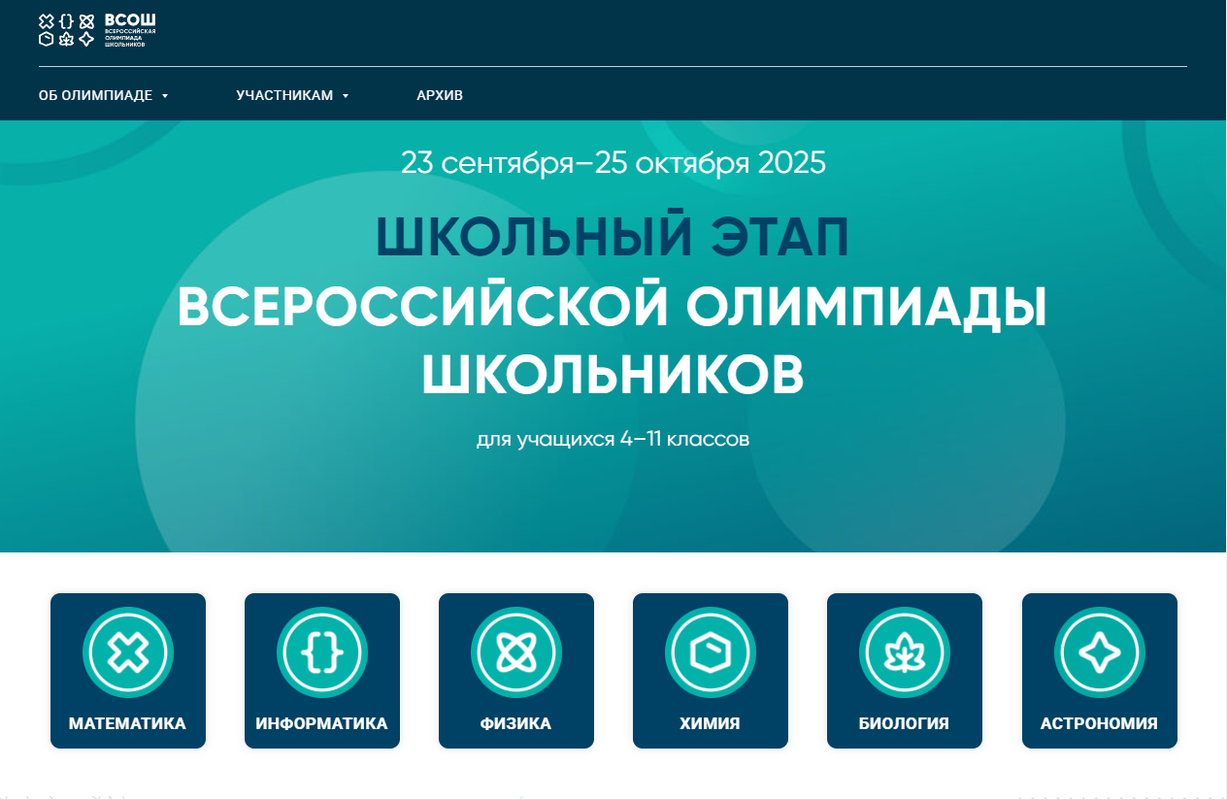Select the Астрономия subject label
This screenshot has width=1227, height=800.
click(x=1099, y=724)
